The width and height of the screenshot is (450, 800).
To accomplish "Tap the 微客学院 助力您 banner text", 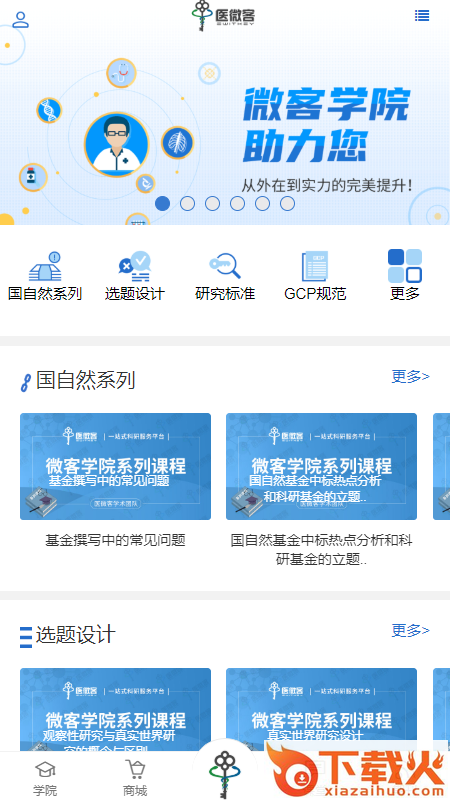I will 327,124.
